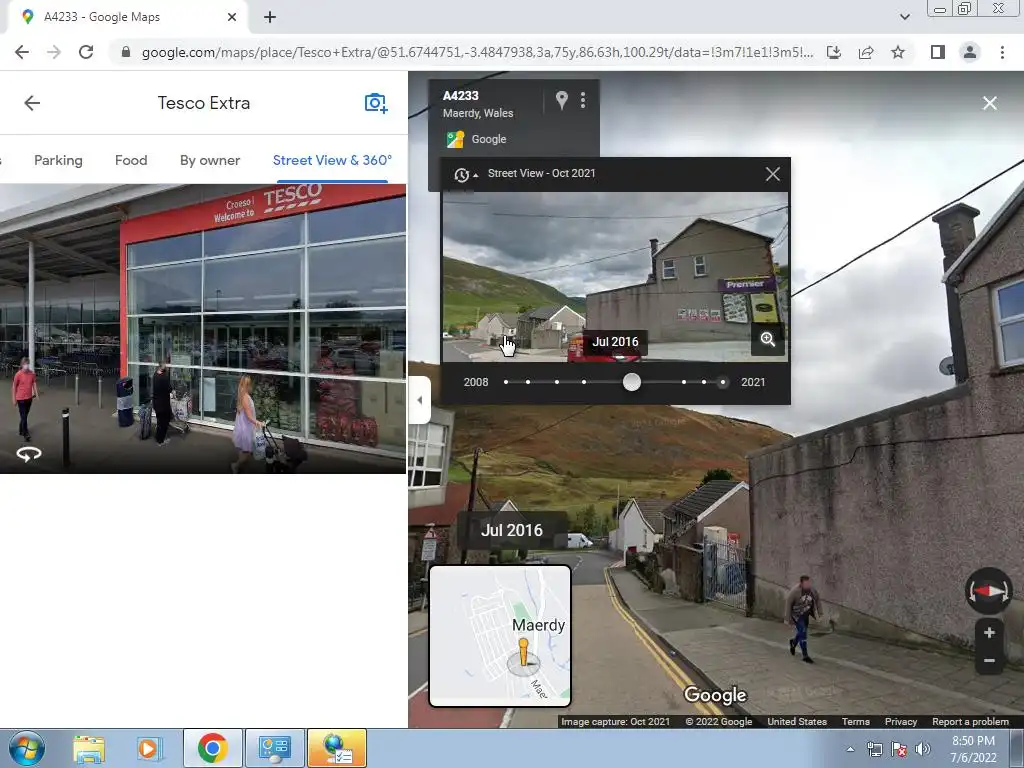Screen dimensions: 1024x768
Task: Reload the page
Action: (x=86, y=52)
